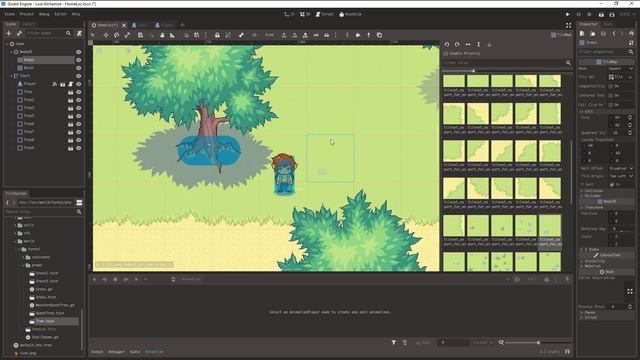640x360 pixels.
Task: Open the Player node's script icon
Action: [70, 84]
